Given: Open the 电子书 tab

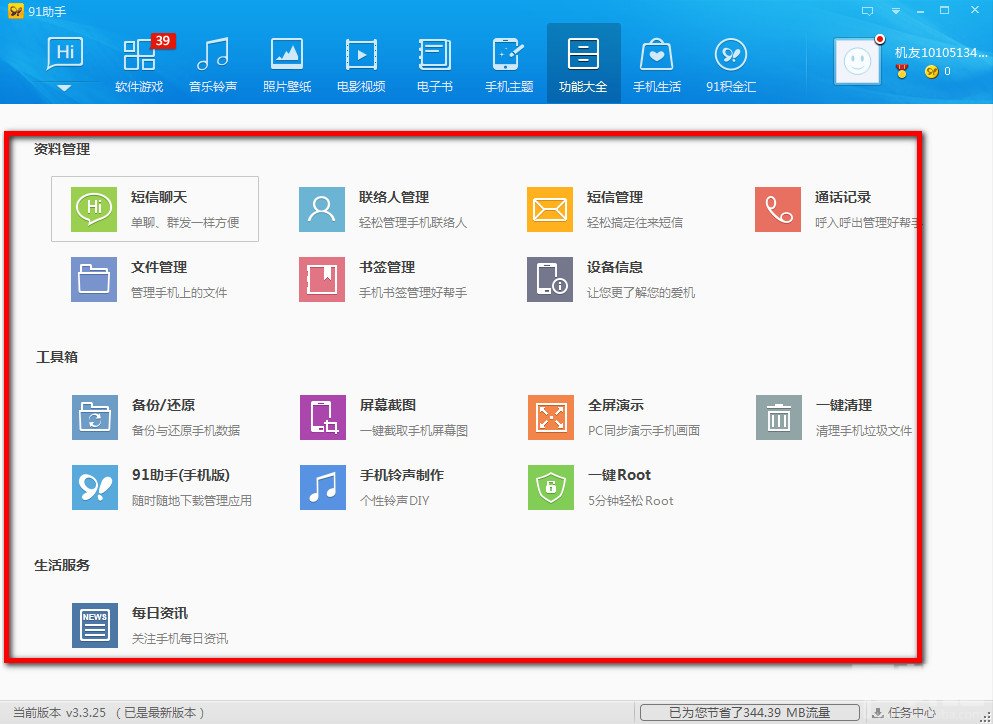Looking at the screenshot, I should (435, 63).
